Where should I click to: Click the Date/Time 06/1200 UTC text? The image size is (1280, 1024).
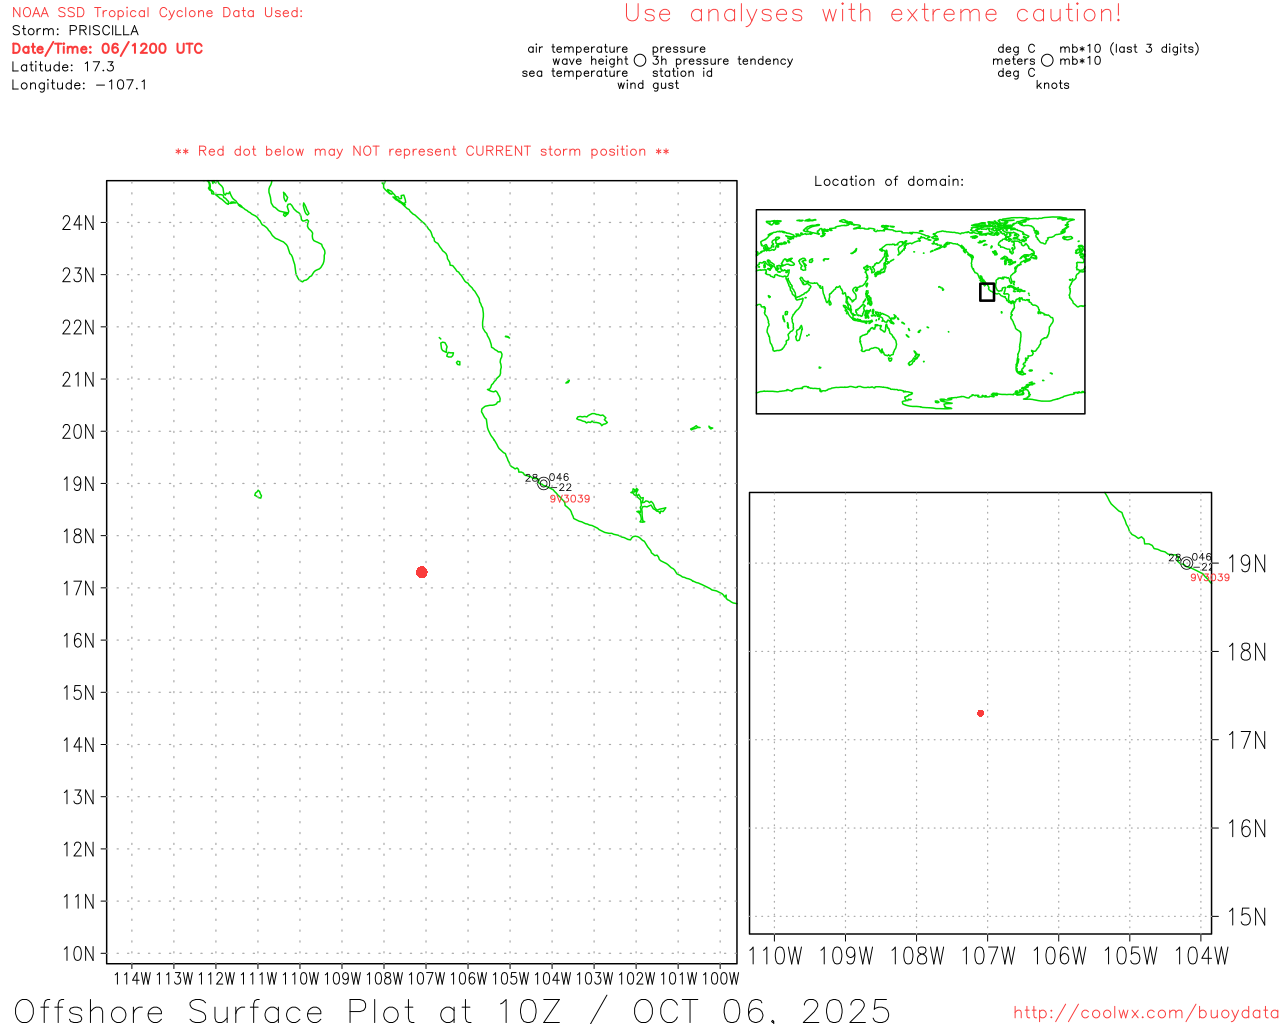click(x=107, y=49)
